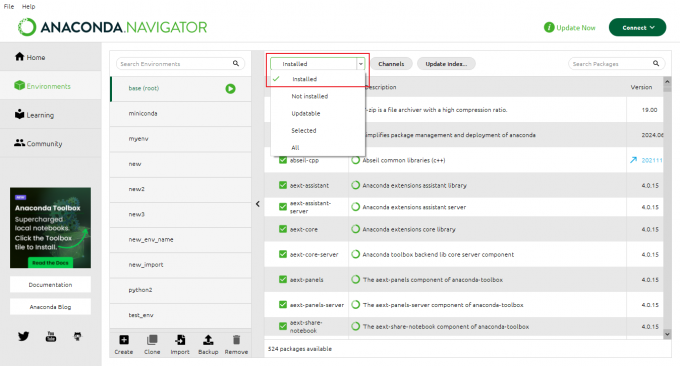Click the green play button on base (root)
Viewport: 680px width, 366px height.
pyautogui.click(x=230, y=88)
